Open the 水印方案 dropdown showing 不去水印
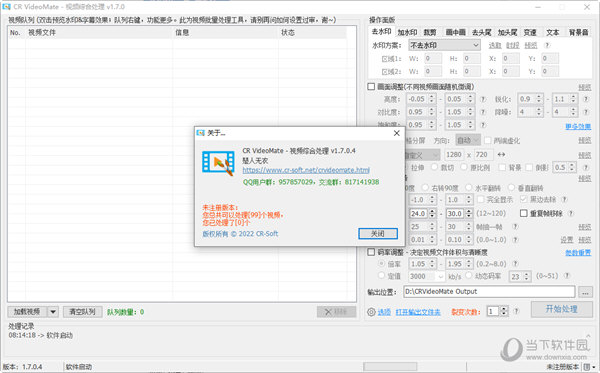 point(444,46)
